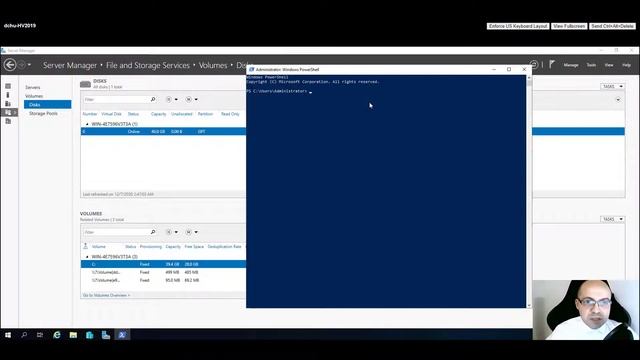Sort disks by Read Only column
Image resolution: width=640 pixels, height=360 pixels.
point(230,114)
